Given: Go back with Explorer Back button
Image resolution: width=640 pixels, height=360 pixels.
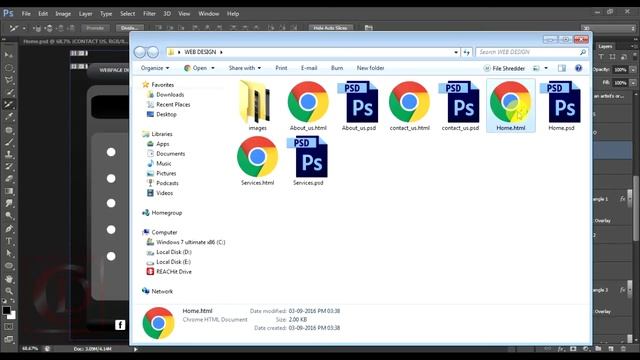Looking at the screenshot, I should 140,52.
